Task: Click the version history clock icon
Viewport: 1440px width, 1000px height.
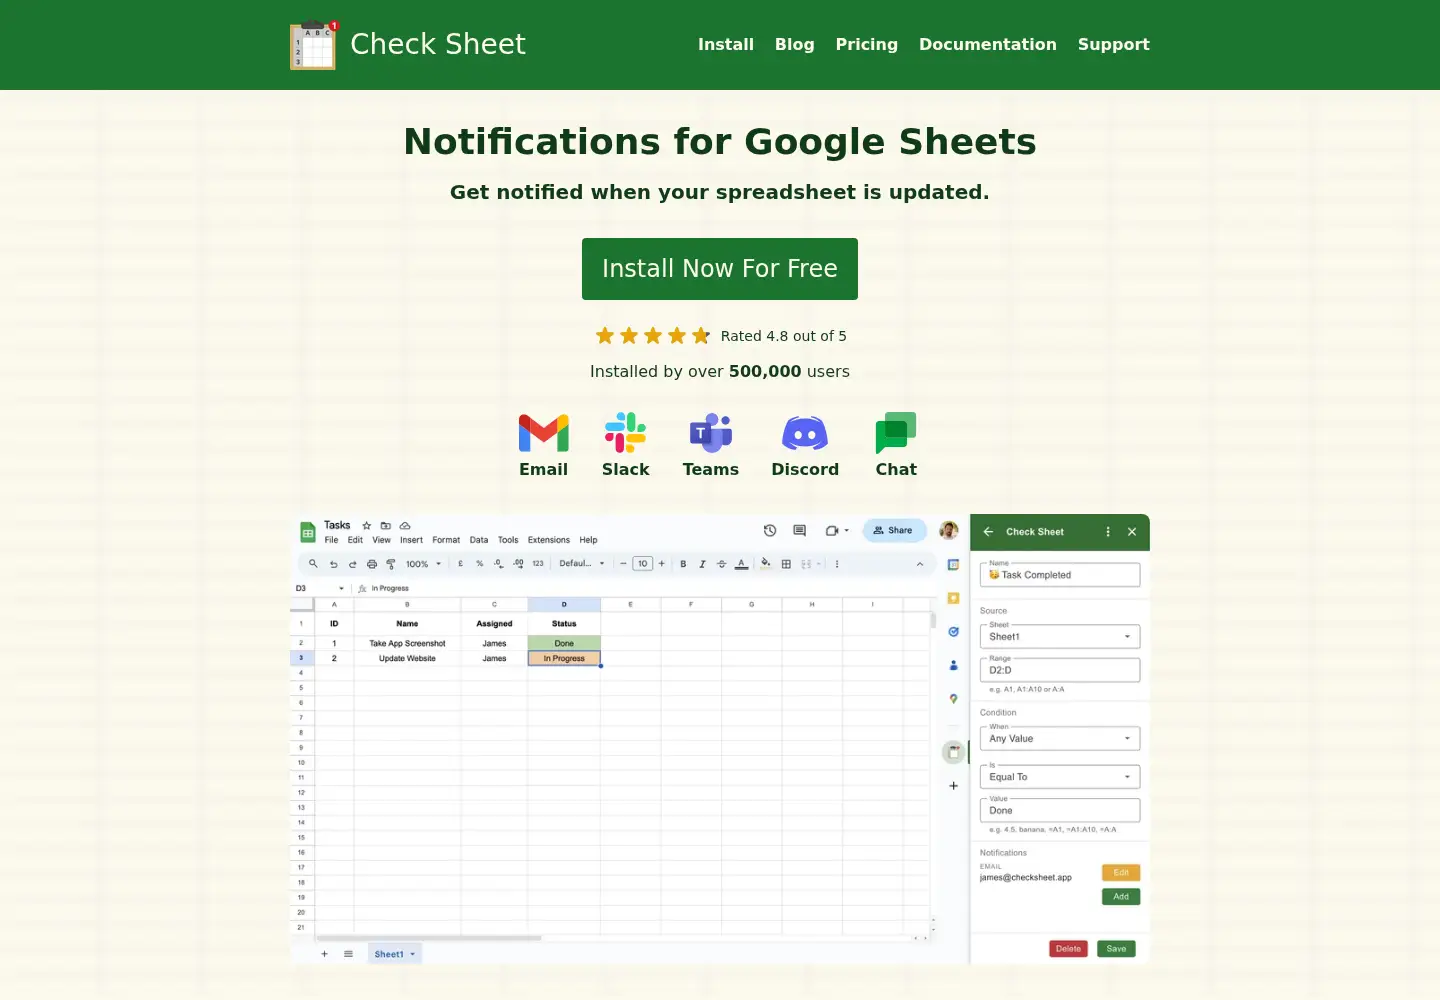Action: pyautogui.click(x=770, y=531)
